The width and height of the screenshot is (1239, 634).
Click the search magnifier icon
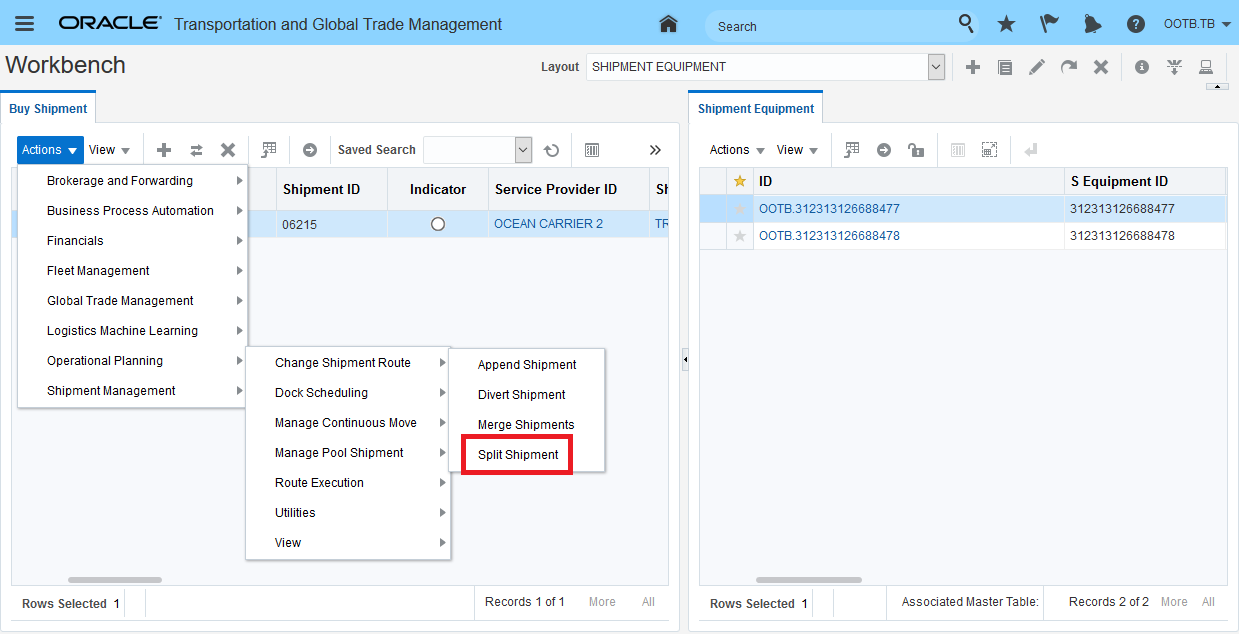[966, 23]
